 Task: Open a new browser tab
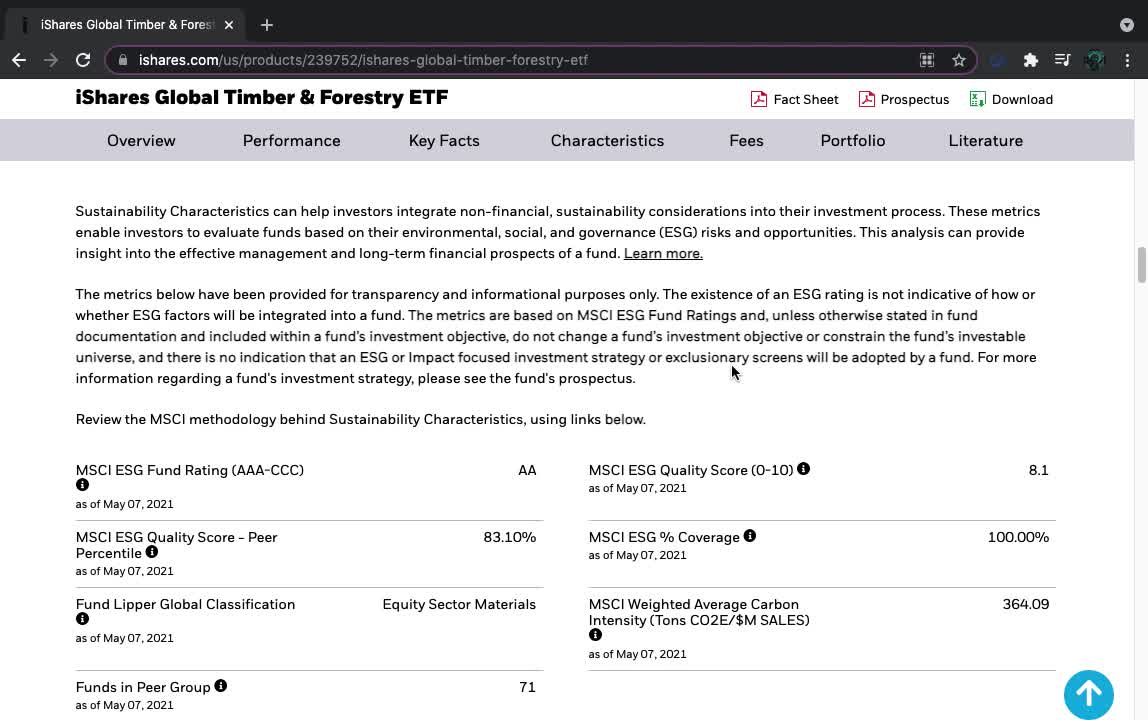[x=266, y=25]
